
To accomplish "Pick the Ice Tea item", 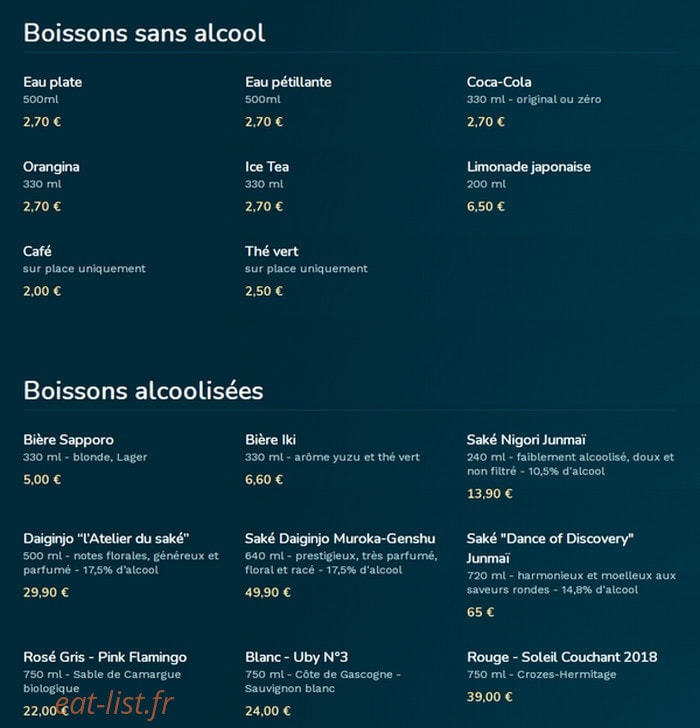I will tap(267, 167).
